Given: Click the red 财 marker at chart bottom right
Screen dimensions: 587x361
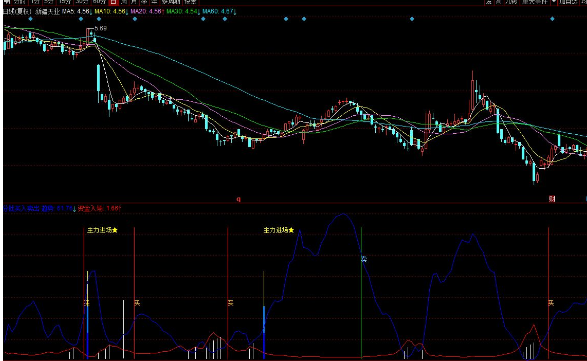Looking at the screenshot, I should point(552,199).
